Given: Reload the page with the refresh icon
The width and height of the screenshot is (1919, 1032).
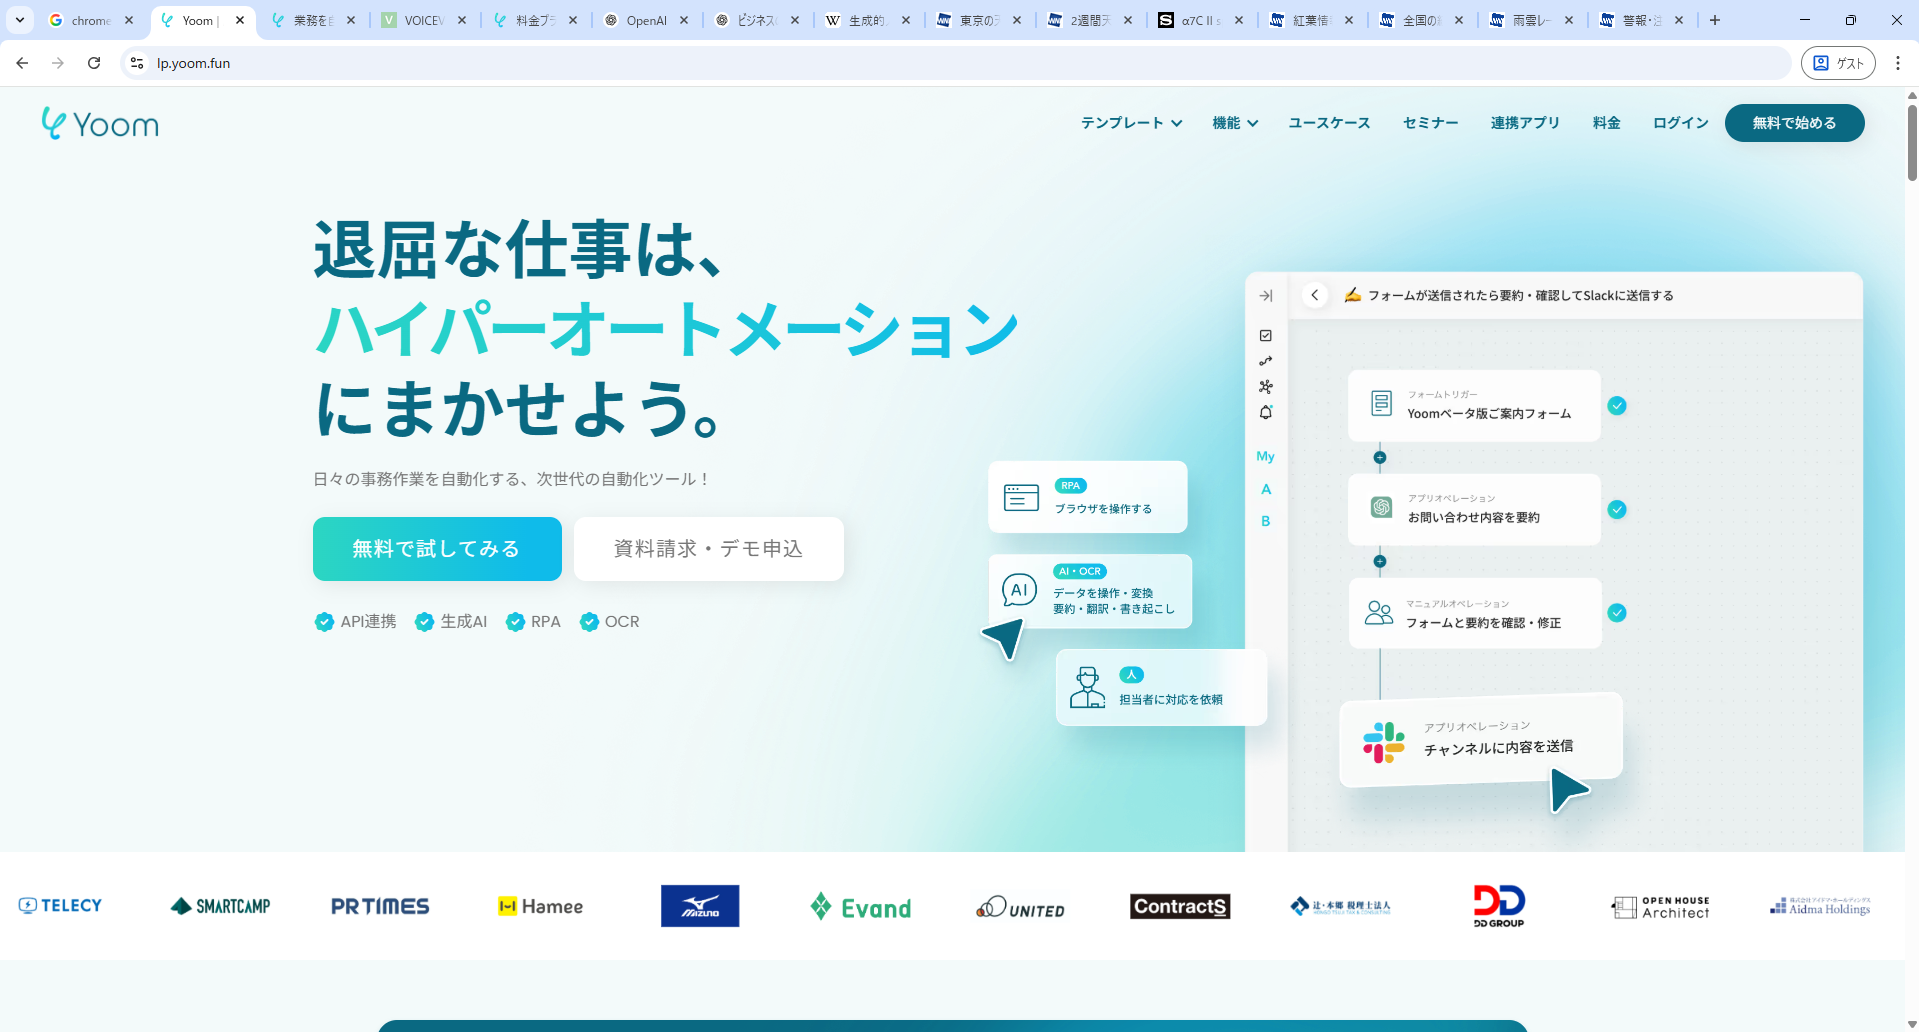Looking at the screenshot, I should (x=94, y=63).
